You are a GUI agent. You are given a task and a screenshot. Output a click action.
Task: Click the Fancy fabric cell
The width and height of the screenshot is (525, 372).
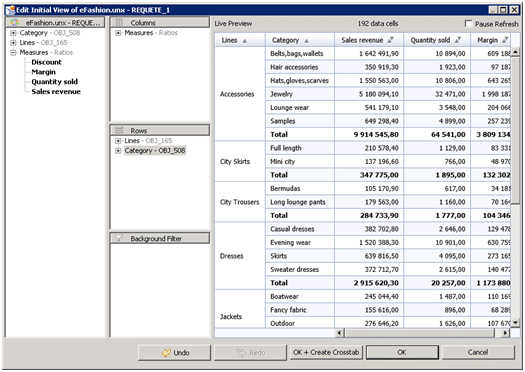(x=300, y=310)
